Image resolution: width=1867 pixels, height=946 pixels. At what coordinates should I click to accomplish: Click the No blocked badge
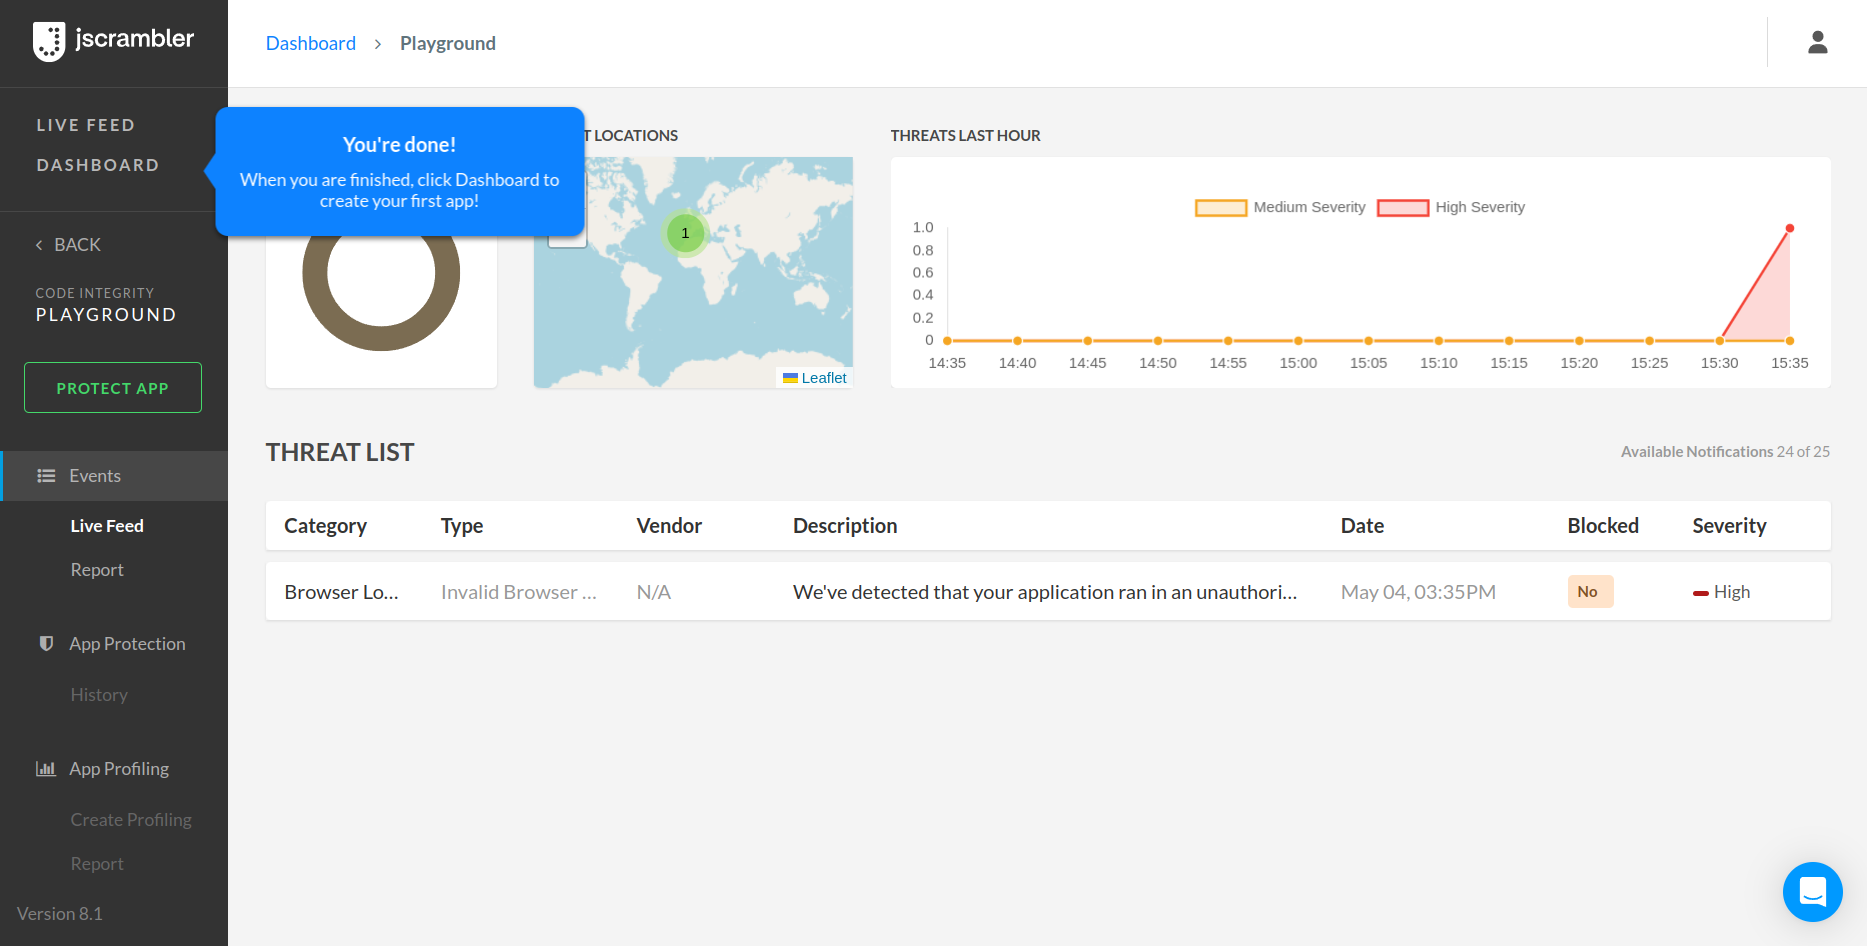coord(1590,592)
